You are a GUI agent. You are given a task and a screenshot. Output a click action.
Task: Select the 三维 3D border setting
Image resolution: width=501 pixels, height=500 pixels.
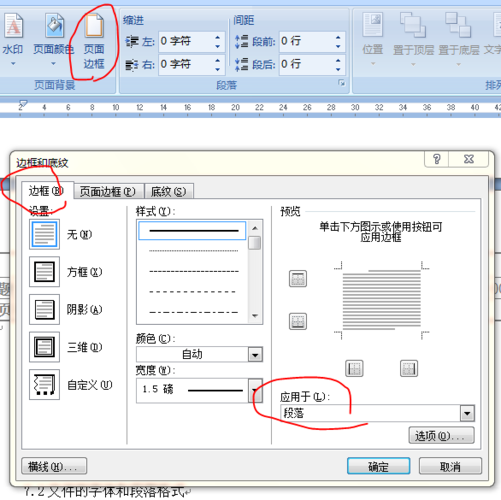[x=44, y=347]
